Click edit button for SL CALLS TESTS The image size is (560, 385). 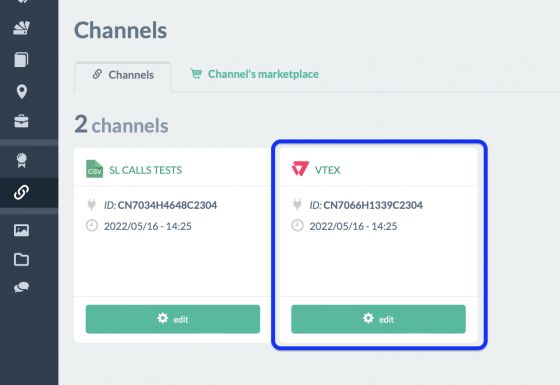(x=173, y=319)
